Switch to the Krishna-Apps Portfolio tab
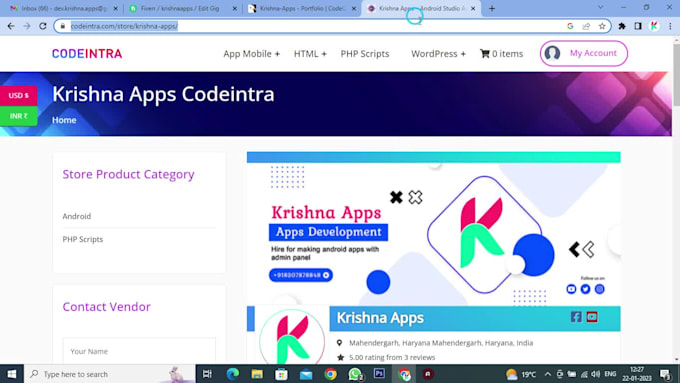This screenshot has width=680, height=383. pos(301,8)
